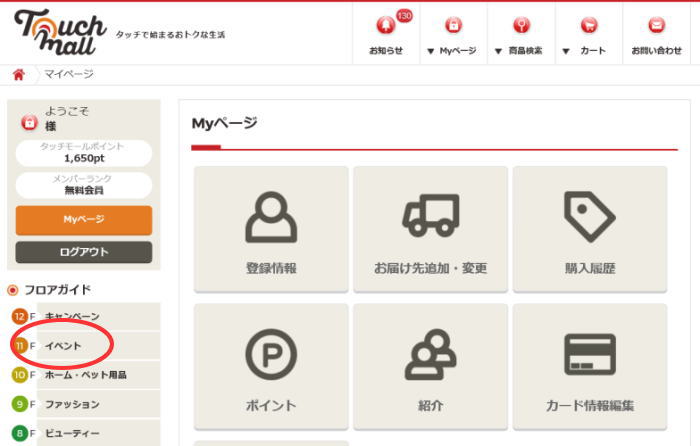Open the 紹介 label

click(430, 405)
